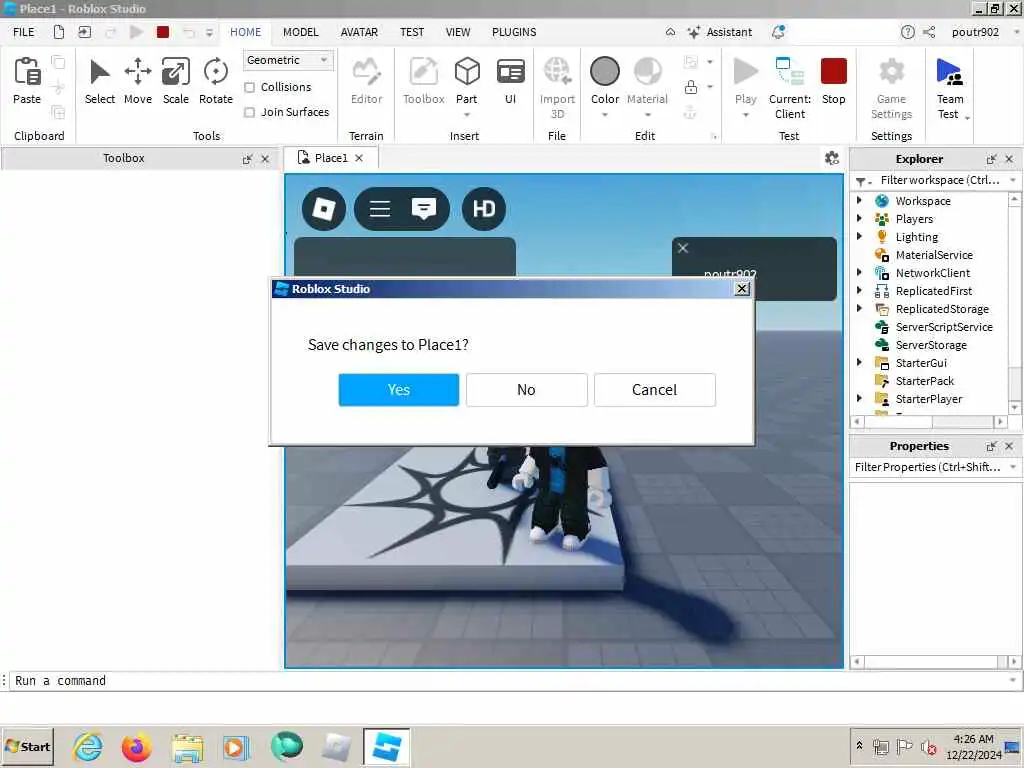Screen dimensions: 1024x768
Task: Click the HD button in viewport
Action: [484, 209]
